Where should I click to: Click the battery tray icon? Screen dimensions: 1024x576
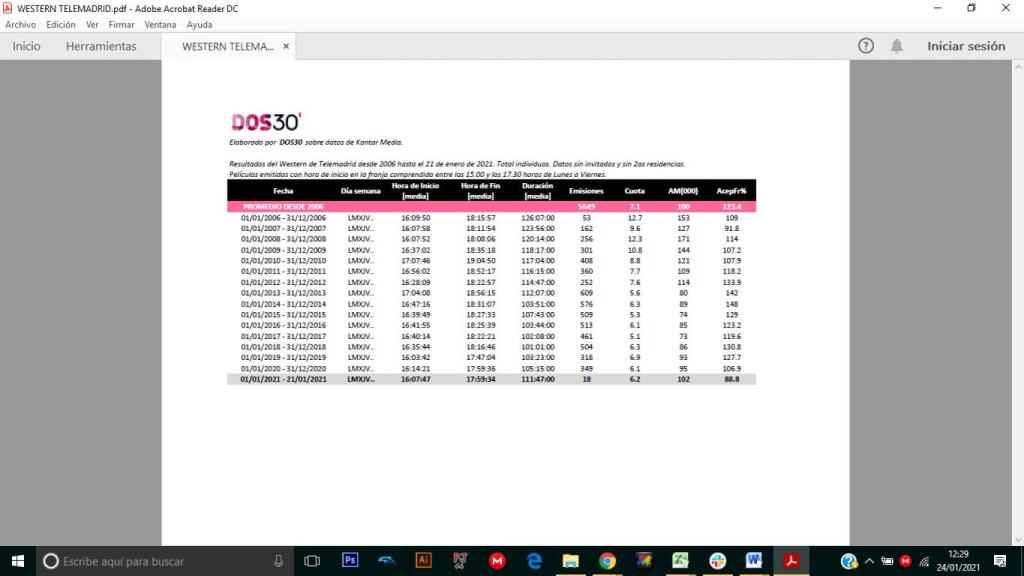887,561
